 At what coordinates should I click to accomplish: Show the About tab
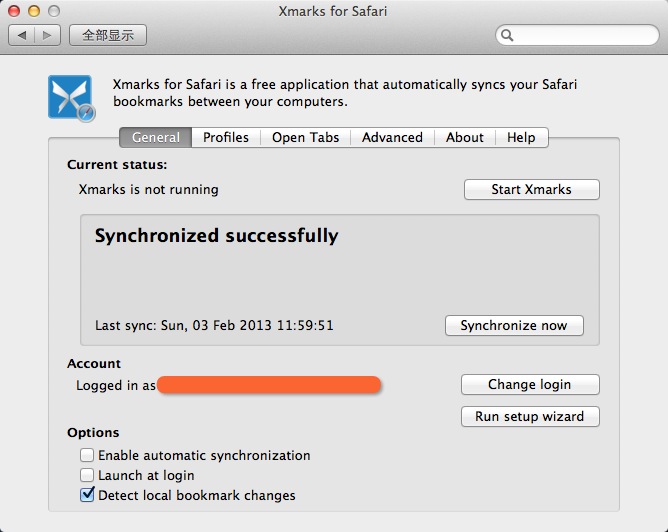(465, 138)
